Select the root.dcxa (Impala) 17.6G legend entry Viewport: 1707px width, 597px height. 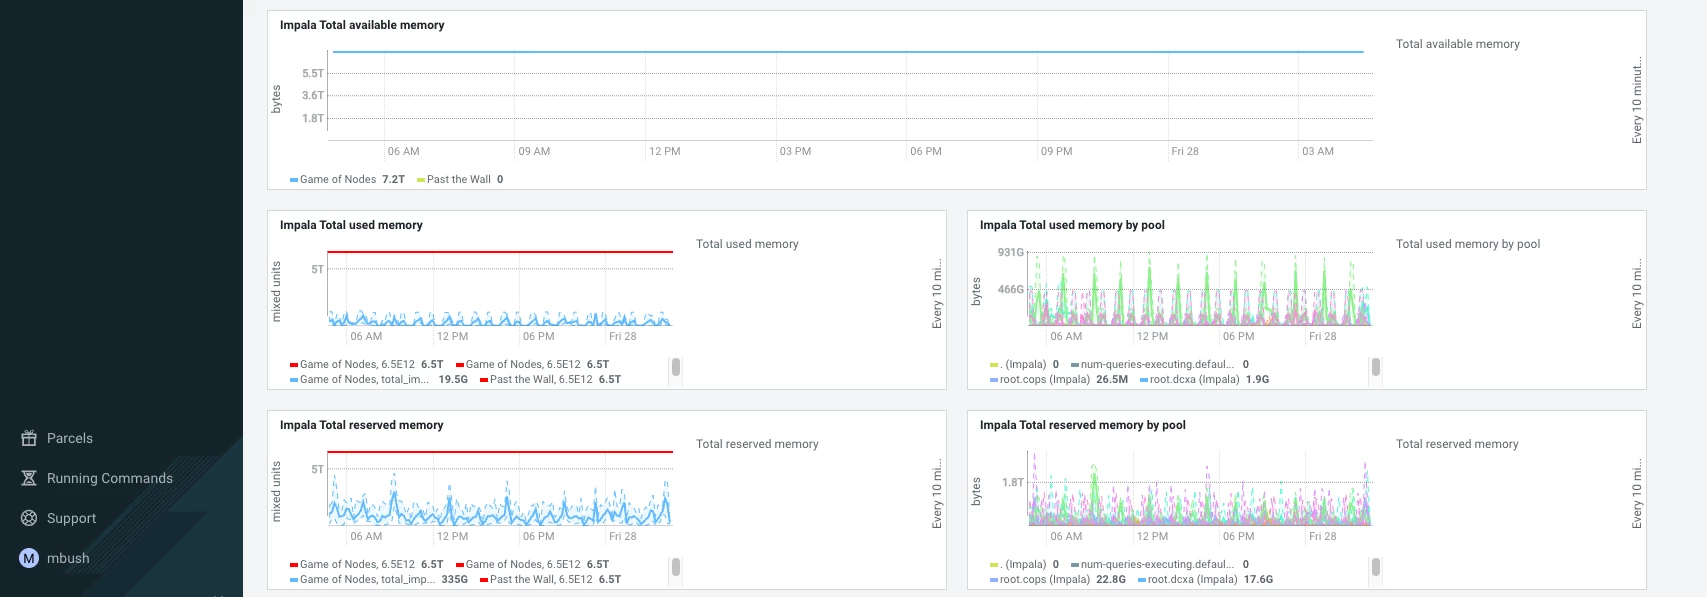1206,580
